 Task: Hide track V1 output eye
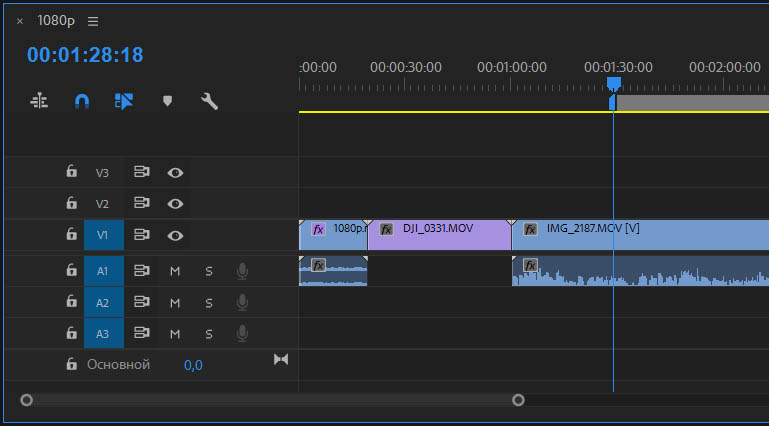[175, 236]
